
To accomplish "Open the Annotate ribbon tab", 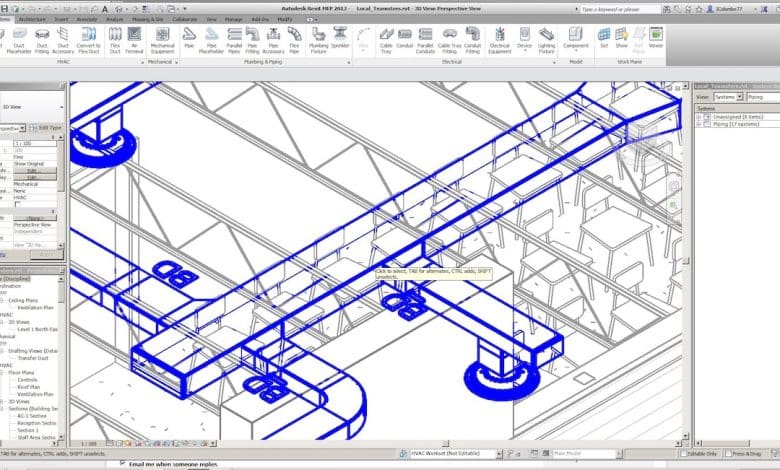I will 87,19.
